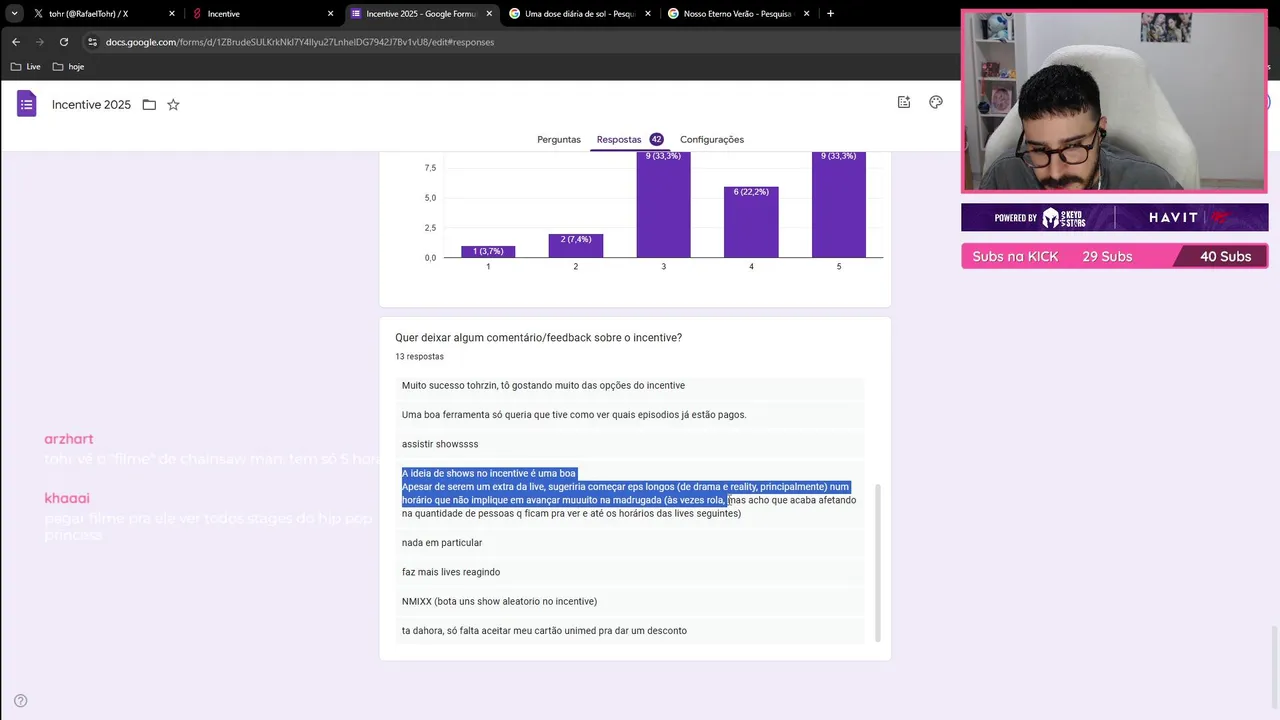
Task: Open a new browser tab
Action: pyautogui.click(x=830, y=14)
